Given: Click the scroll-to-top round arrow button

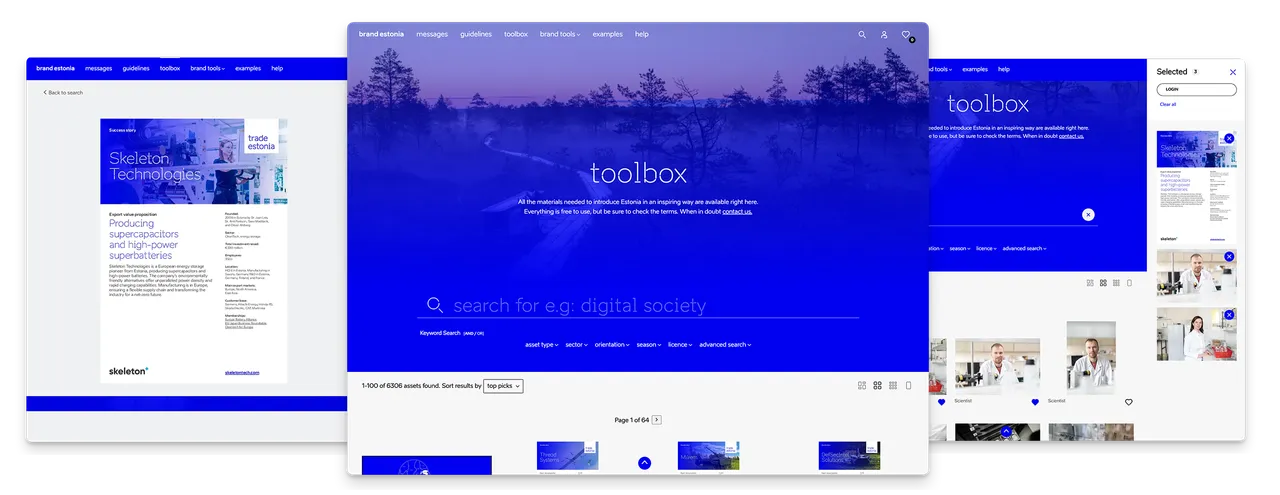Looking at the screenshot, I should [x=644, y=463].
